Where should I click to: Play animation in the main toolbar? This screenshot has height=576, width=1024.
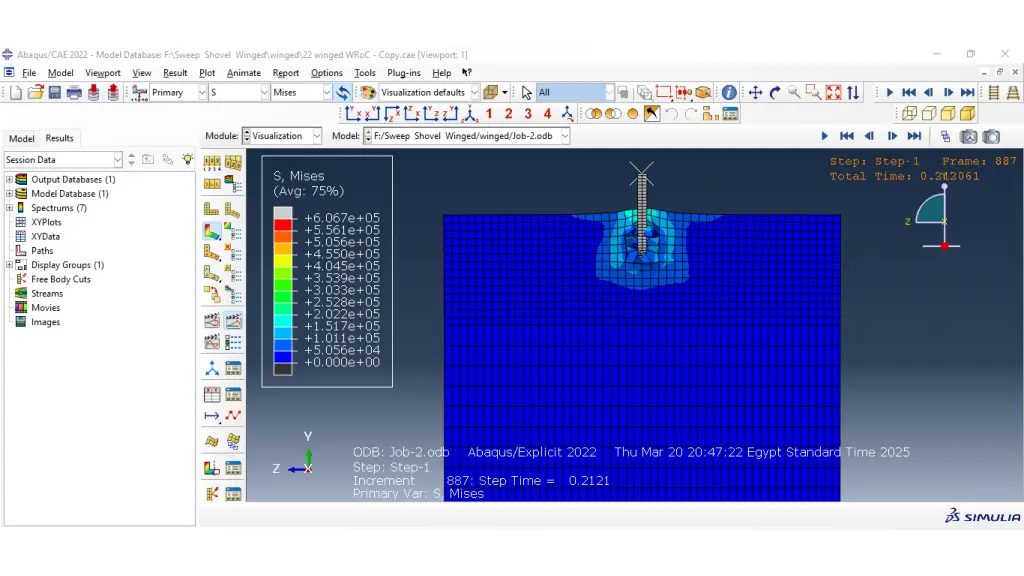tap(889, 93)
